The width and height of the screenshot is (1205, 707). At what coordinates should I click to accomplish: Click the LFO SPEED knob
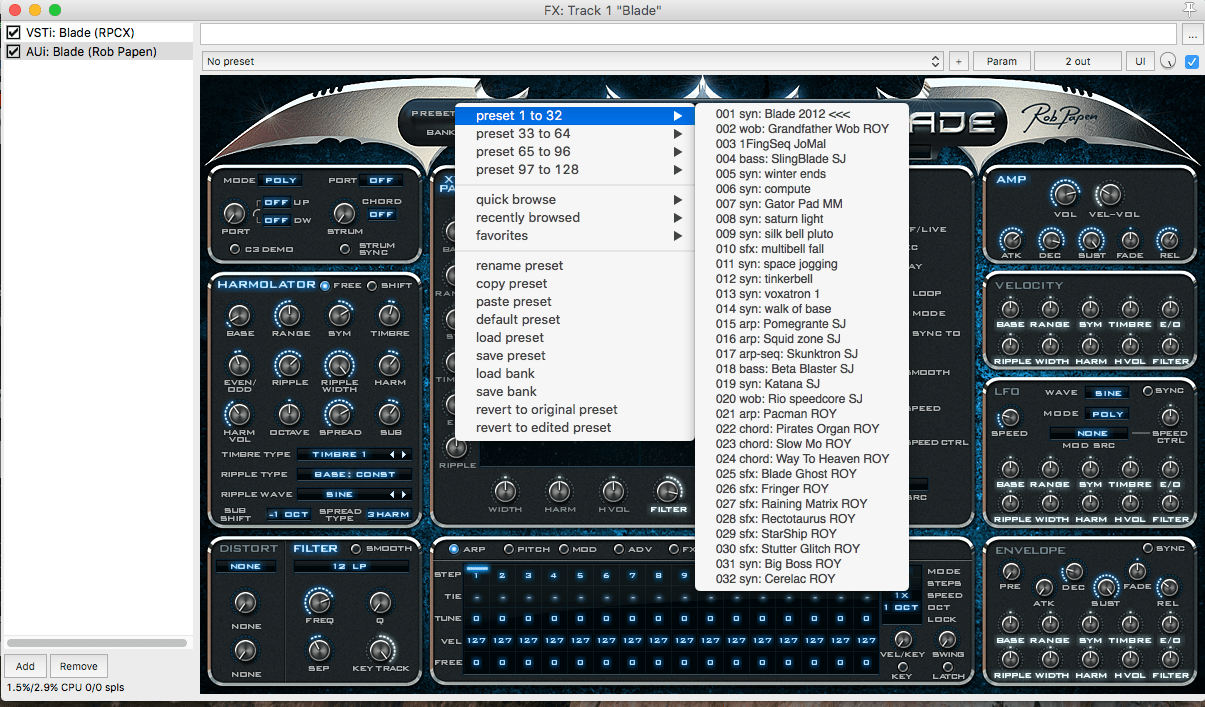(x=1010, y=418)
